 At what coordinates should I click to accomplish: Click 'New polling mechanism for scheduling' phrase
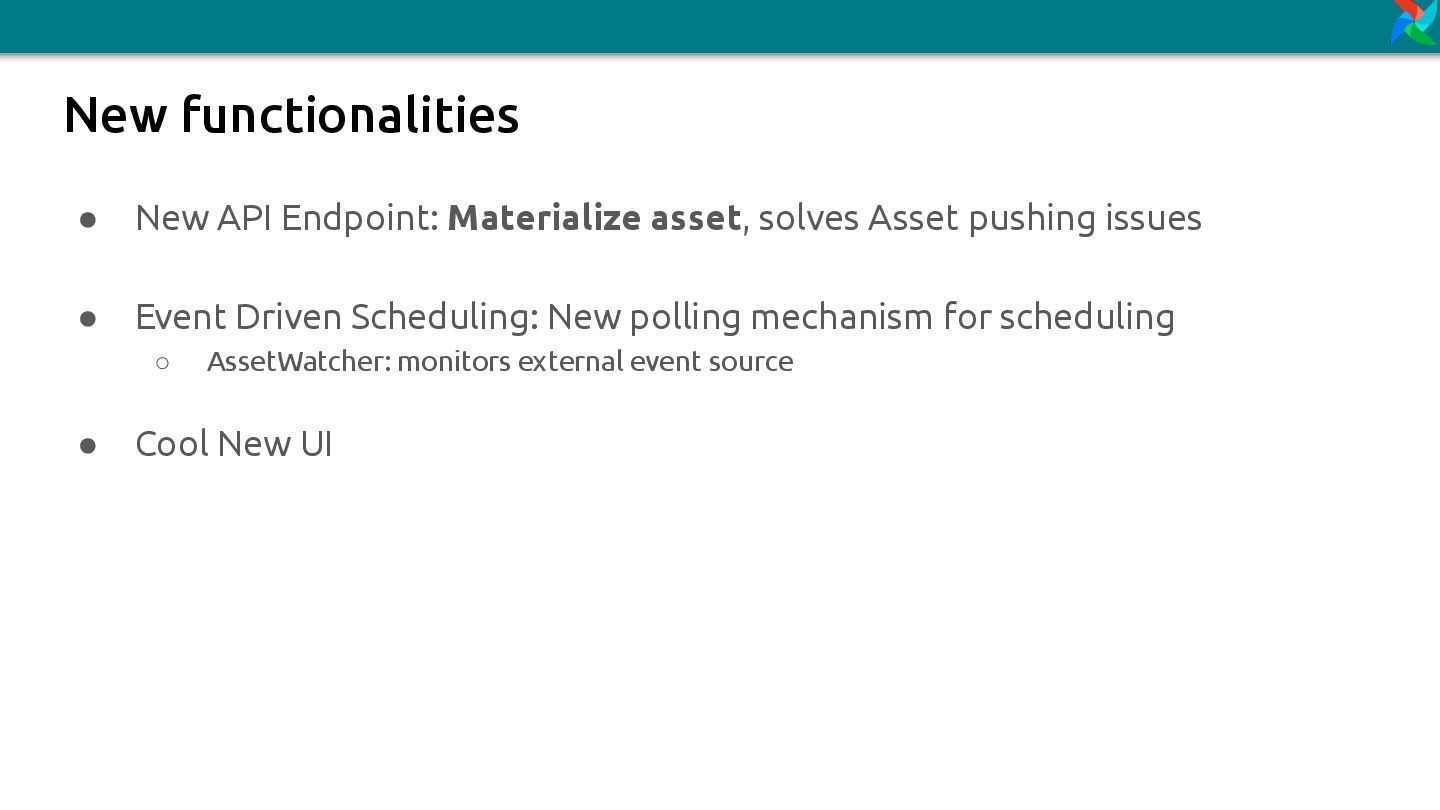861,317
